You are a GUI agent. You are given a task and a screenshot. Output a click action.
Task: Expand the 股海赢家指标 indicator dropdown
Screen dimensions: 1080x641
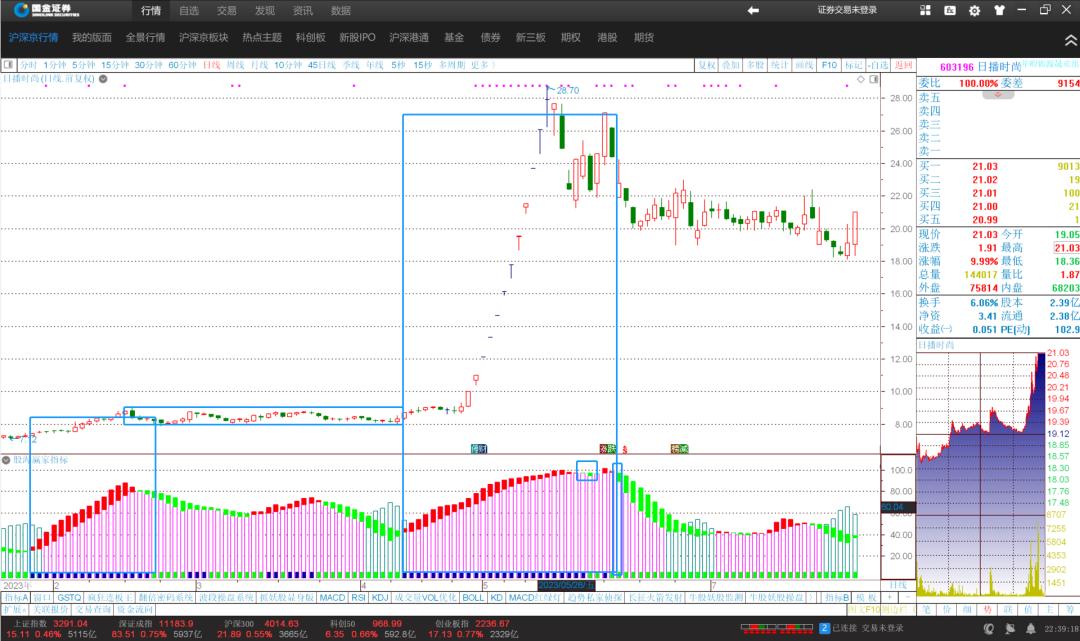click(6, 460)
